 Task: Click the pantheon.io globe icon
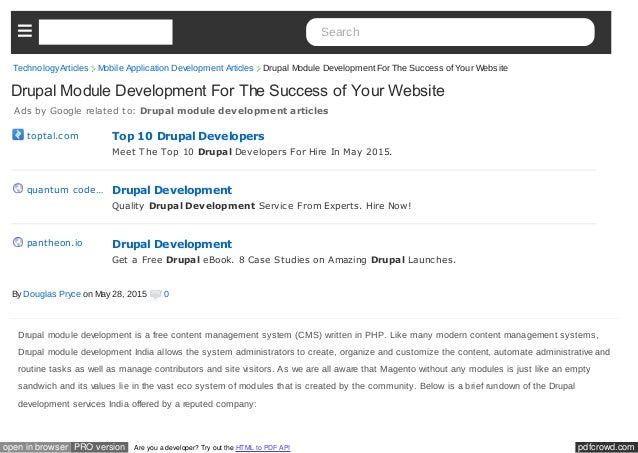[x=18, y=242]
